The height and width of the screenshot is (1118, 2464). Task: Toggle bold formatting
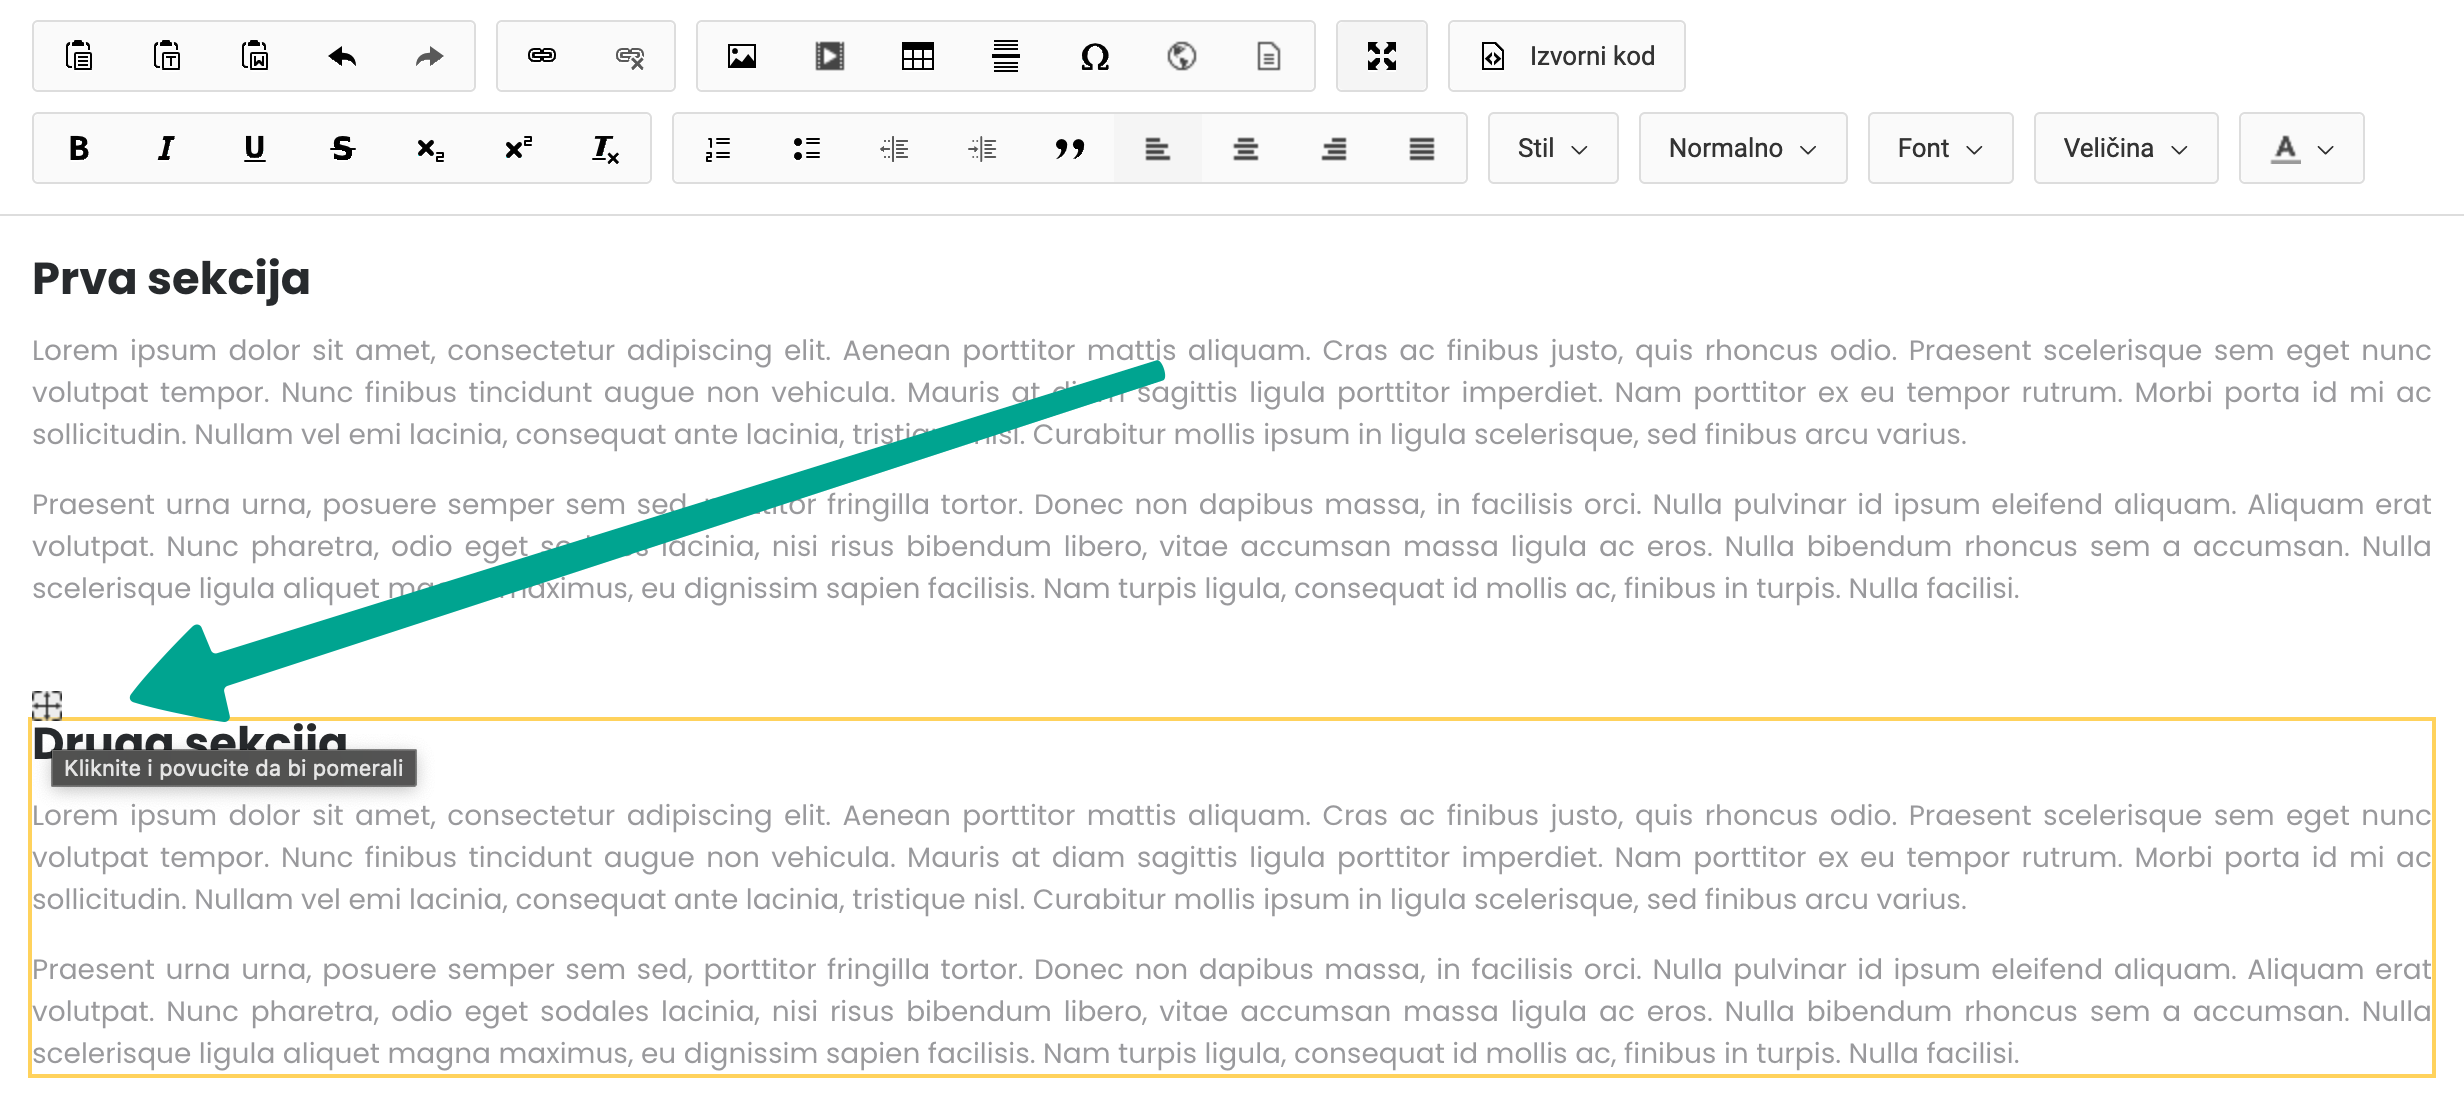[78, 148]
